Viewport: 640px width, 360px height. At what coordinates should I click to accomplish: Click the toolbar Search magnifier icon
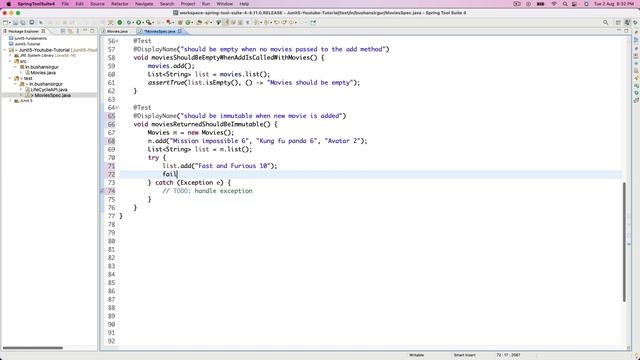(x=606, y=22)
